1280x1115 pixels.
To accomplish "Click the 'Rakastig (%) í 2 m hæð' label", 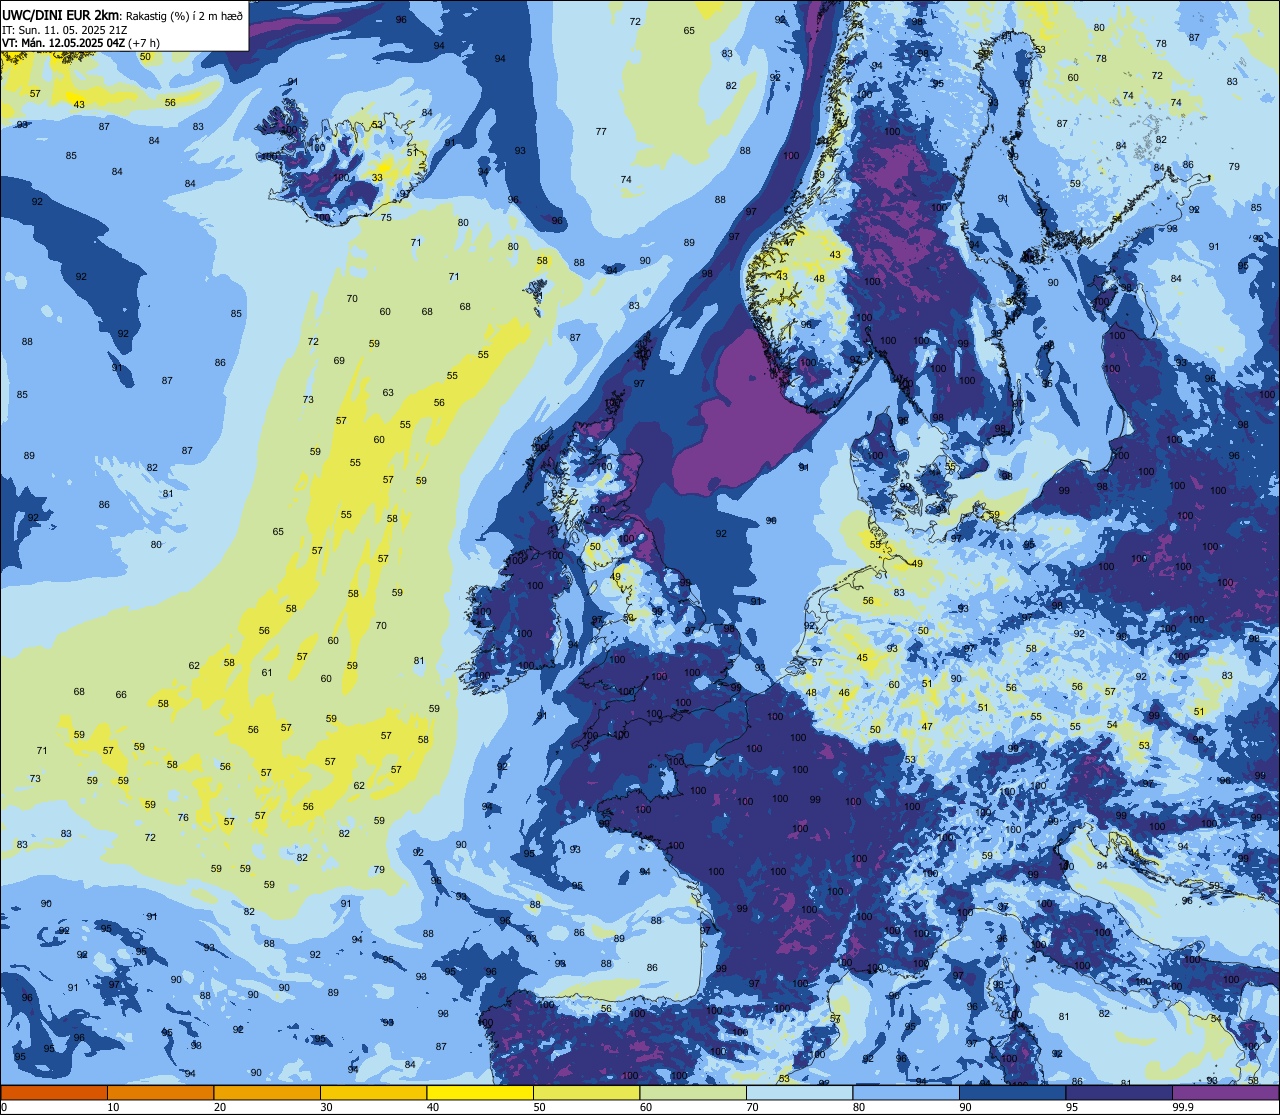I will coord(184,16).
